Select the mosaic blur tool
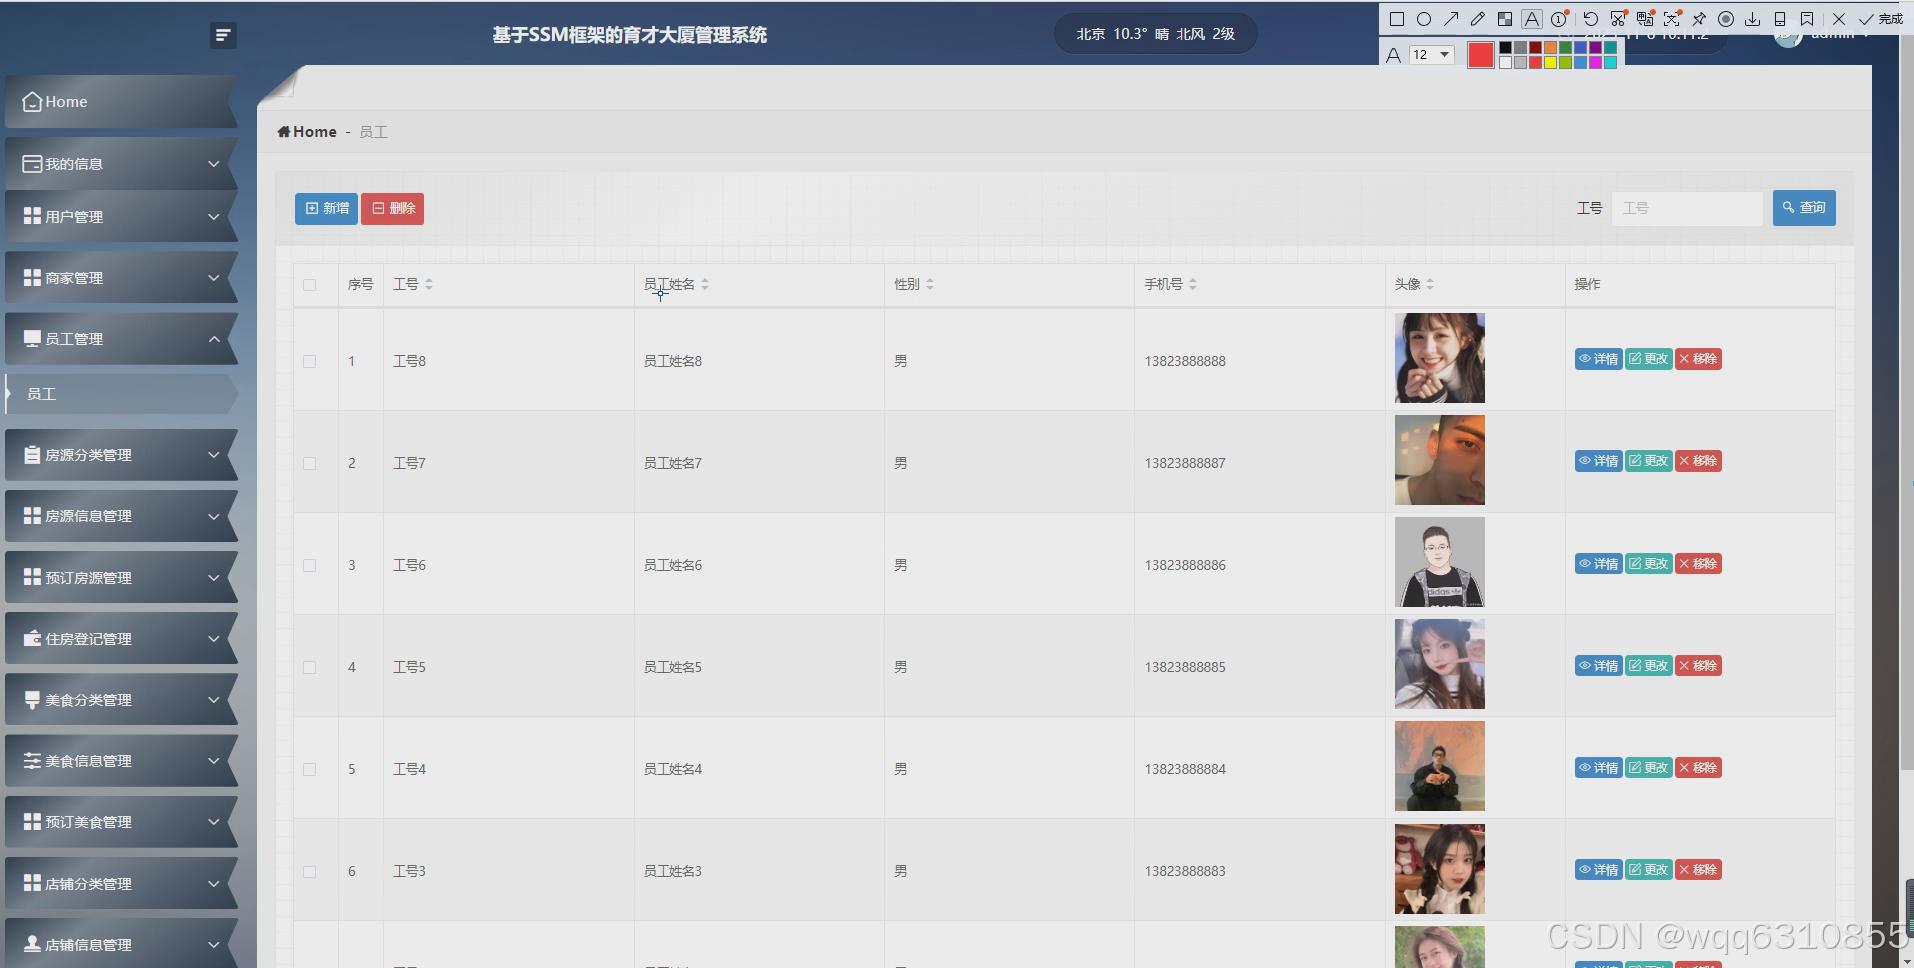1914x968 pixels. (1505, 19)
